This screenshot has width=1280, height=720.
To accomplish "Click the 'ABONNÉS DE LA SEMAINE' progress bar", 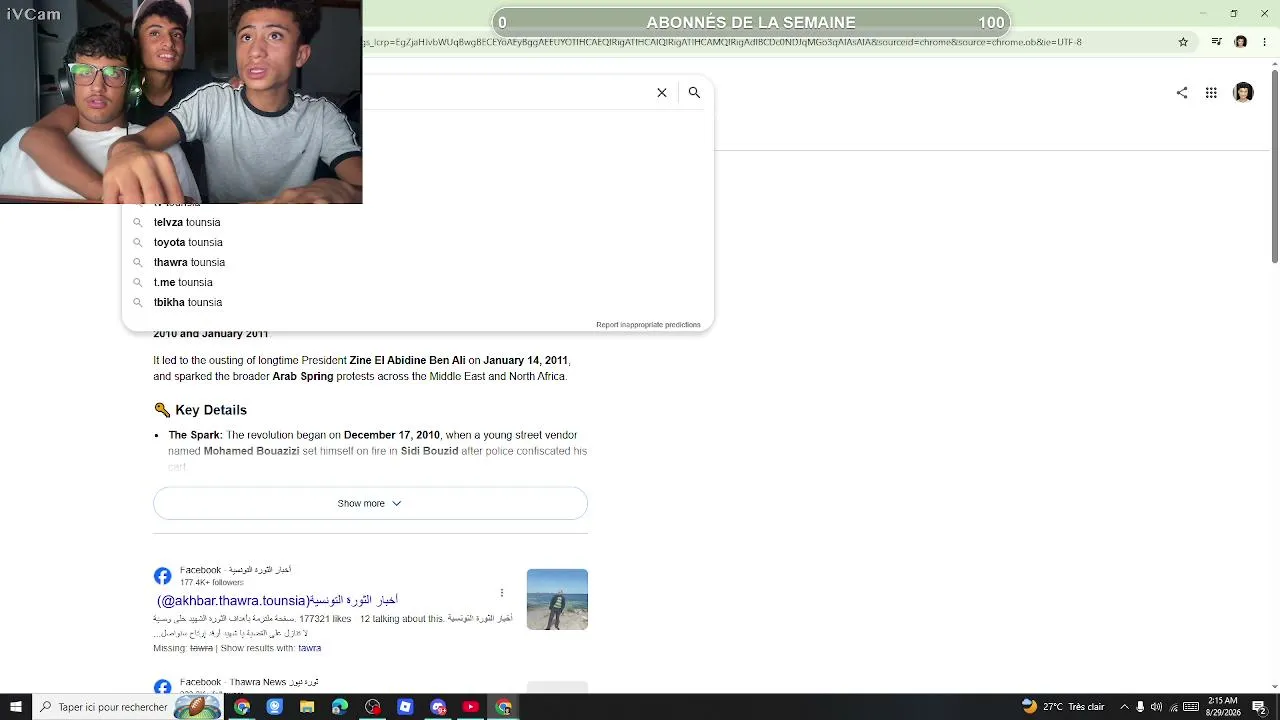I will click(751, 22).
